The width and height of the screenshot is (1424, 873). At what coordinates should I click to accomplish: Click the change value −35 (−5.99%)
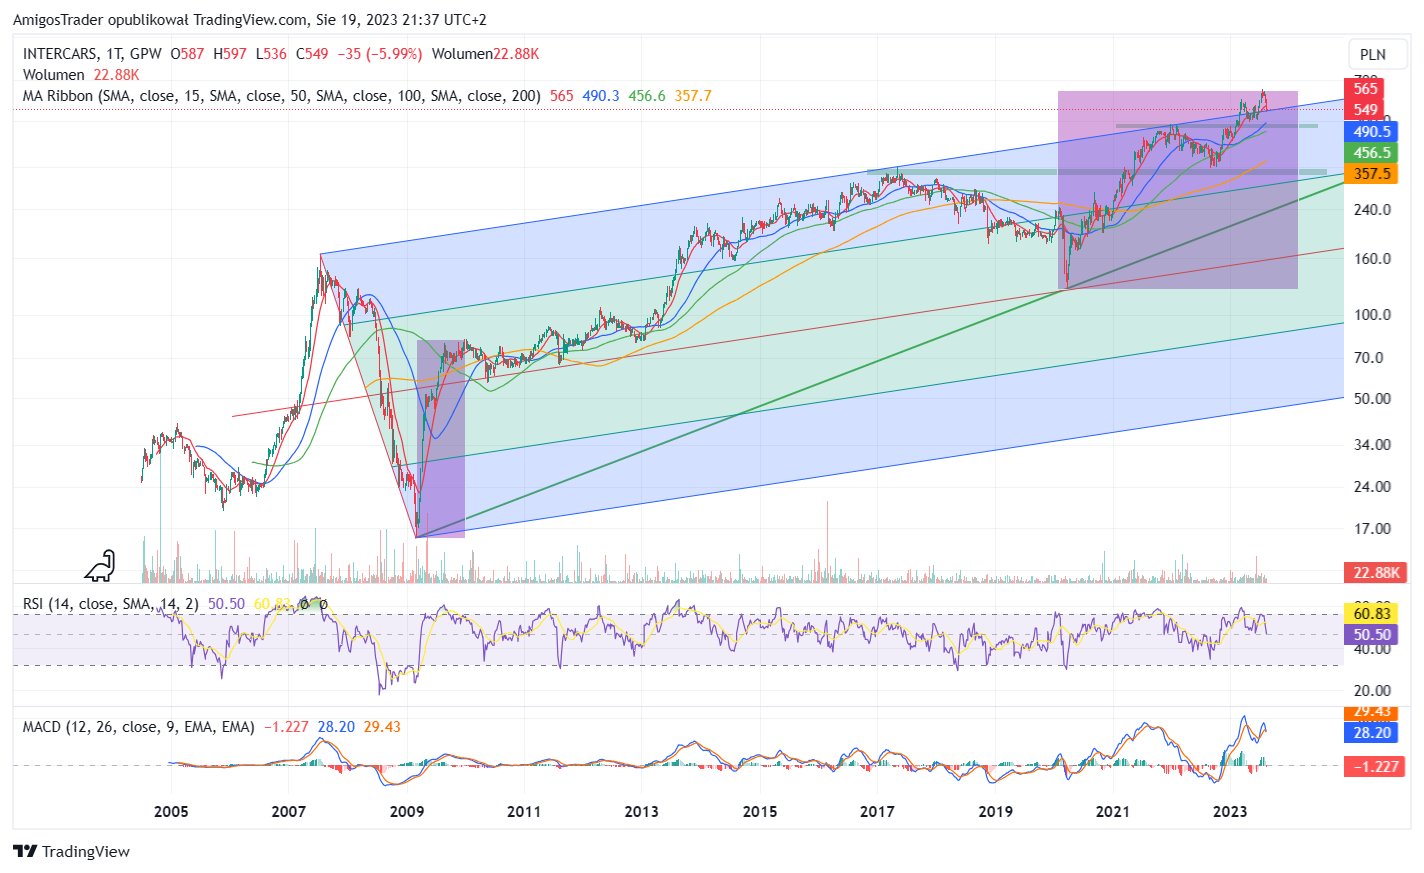(379, 54)
